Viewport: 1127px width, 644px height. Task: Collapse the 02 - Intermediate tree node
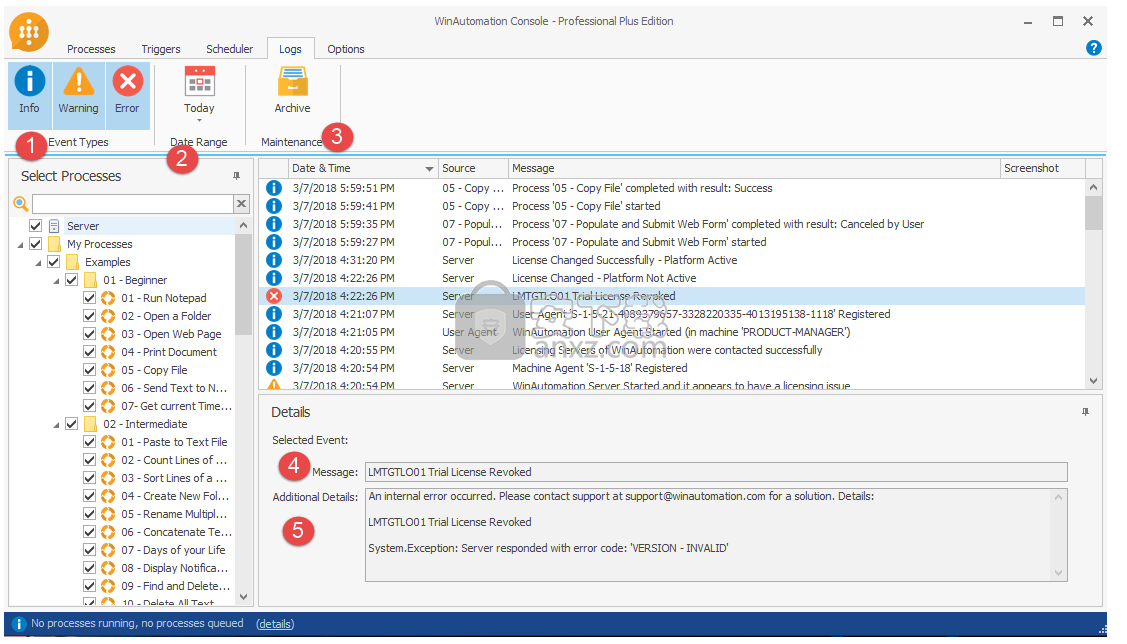pyautogui.click(x=56, y=425)
